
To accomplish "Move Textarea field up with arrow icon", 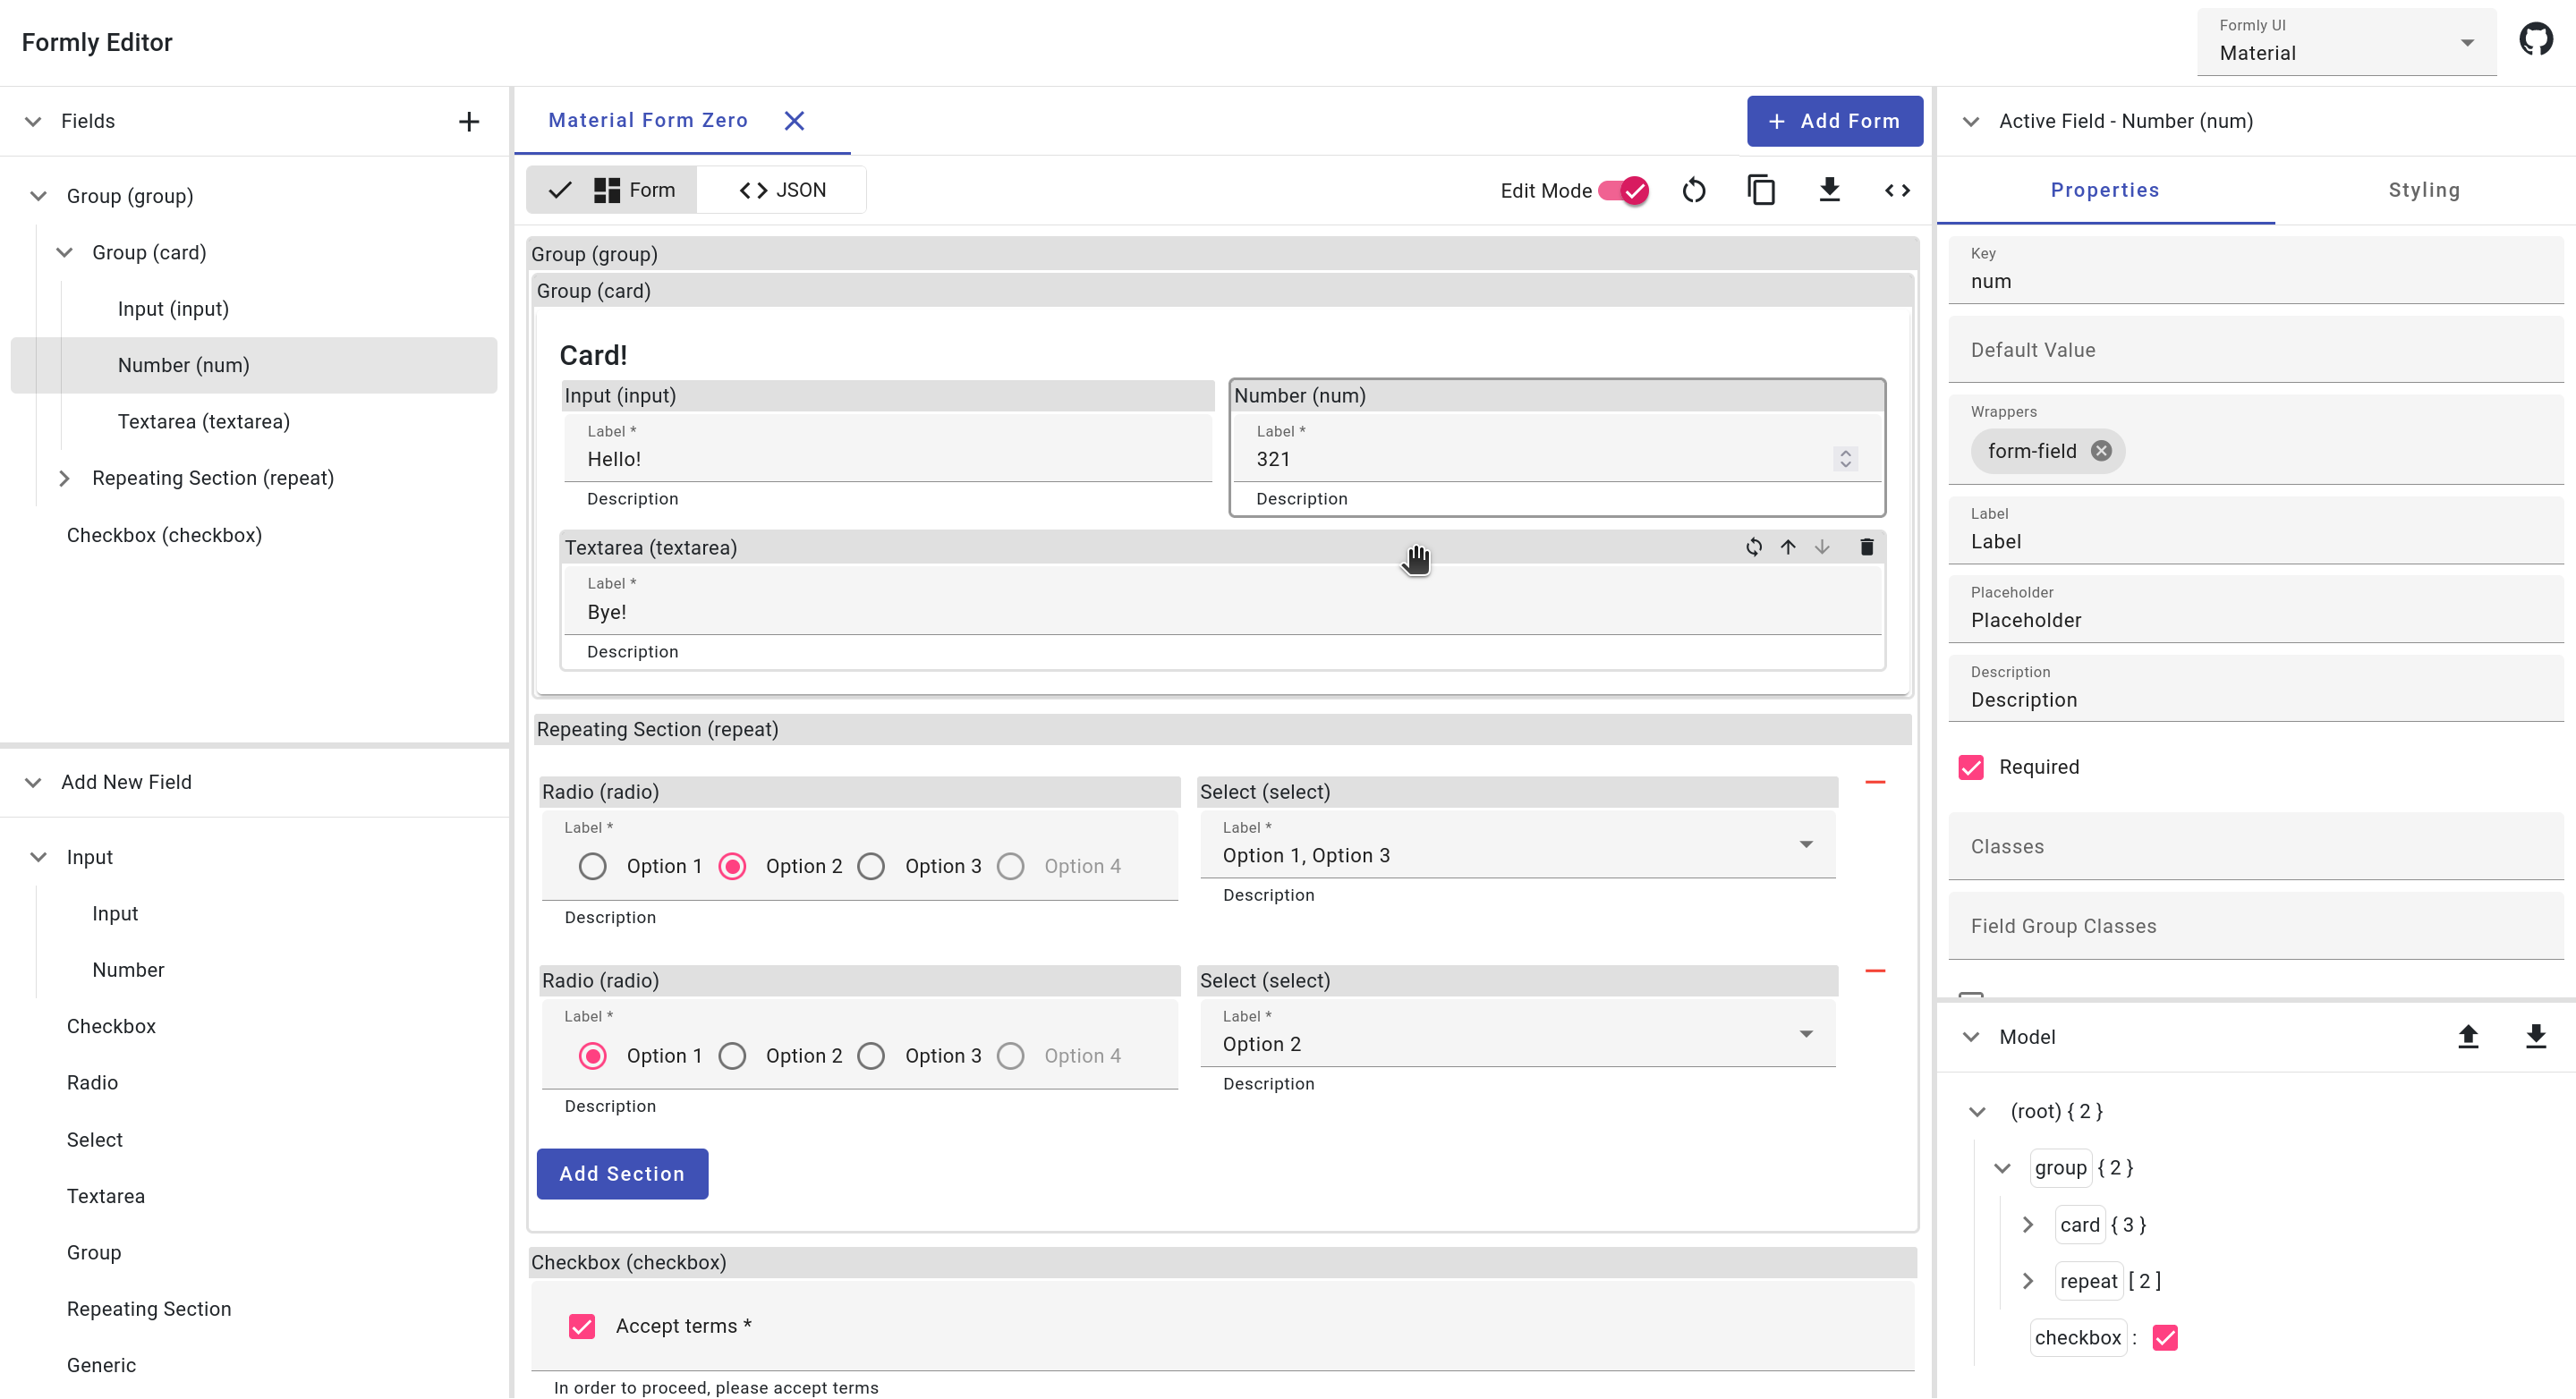I will 1787,547.
